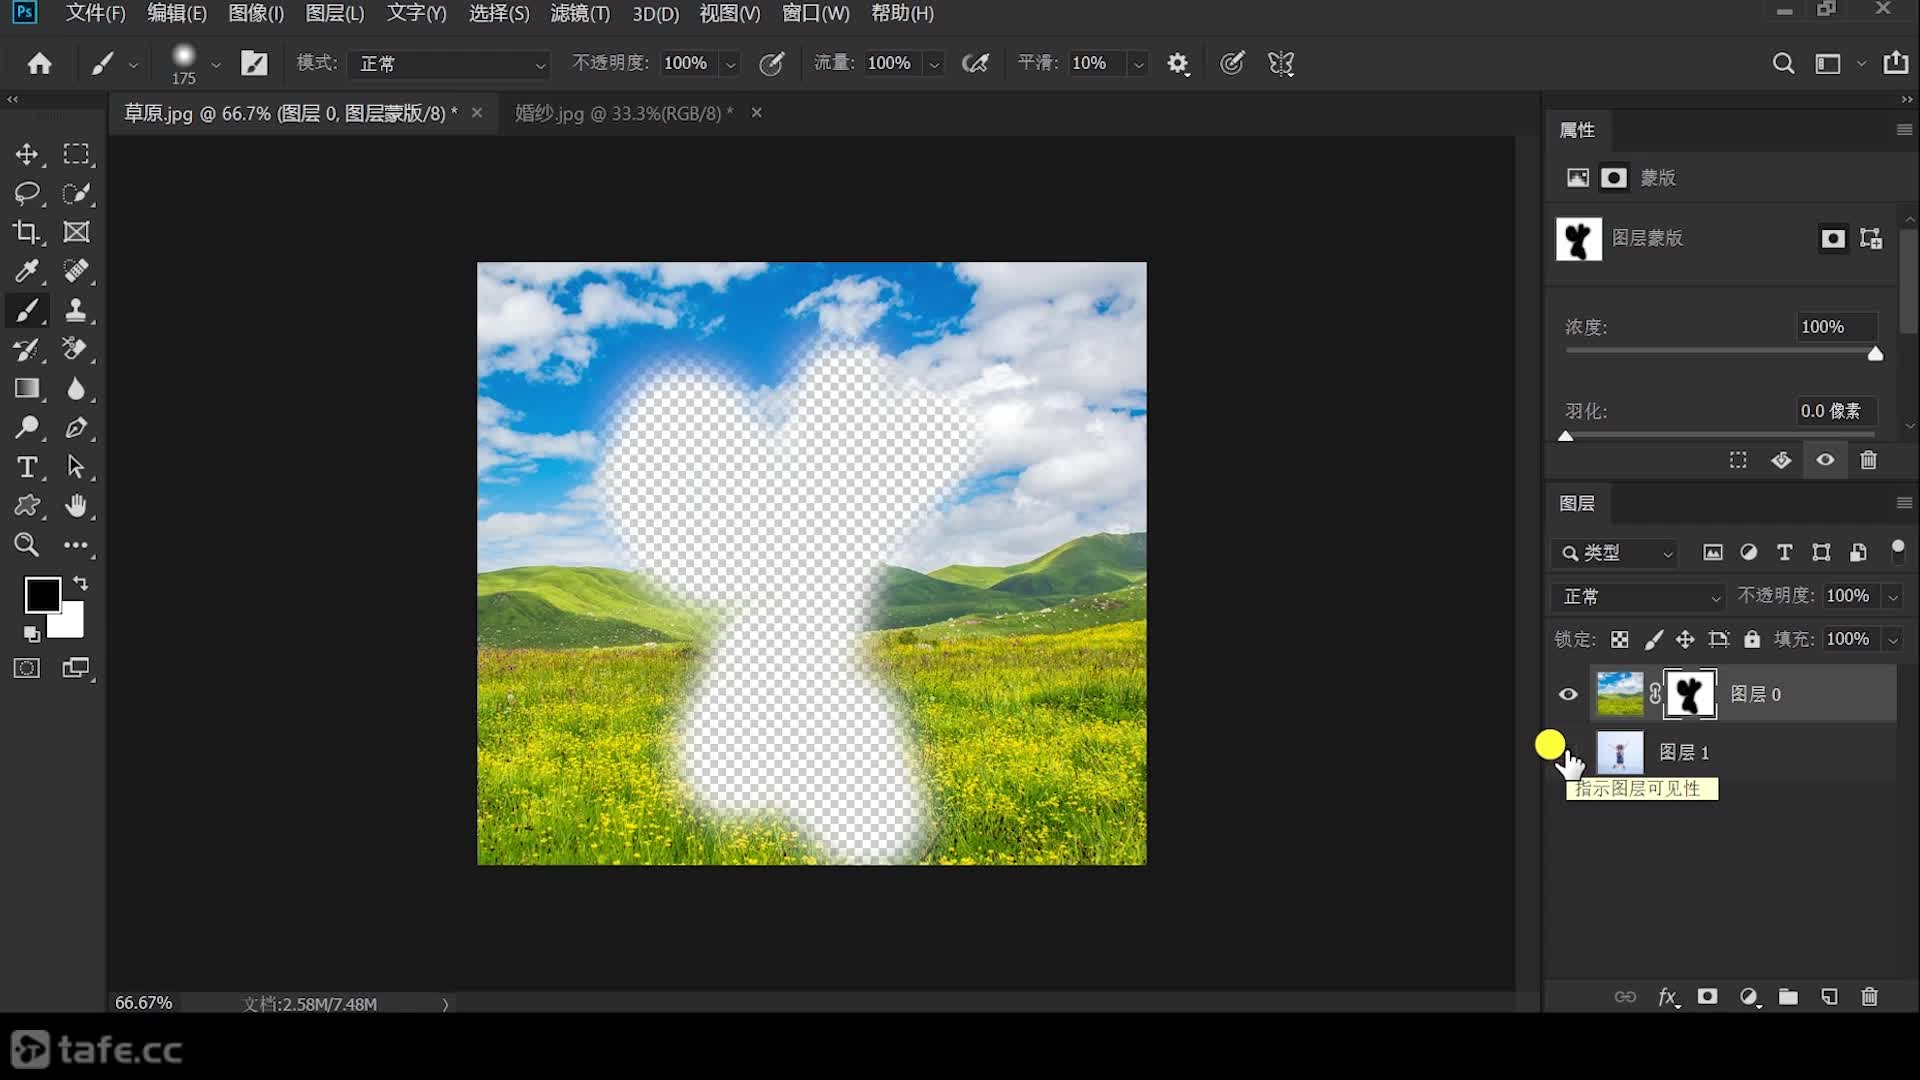Create a new group folder icon
1920x1080 pixels.
point(1789,997)
